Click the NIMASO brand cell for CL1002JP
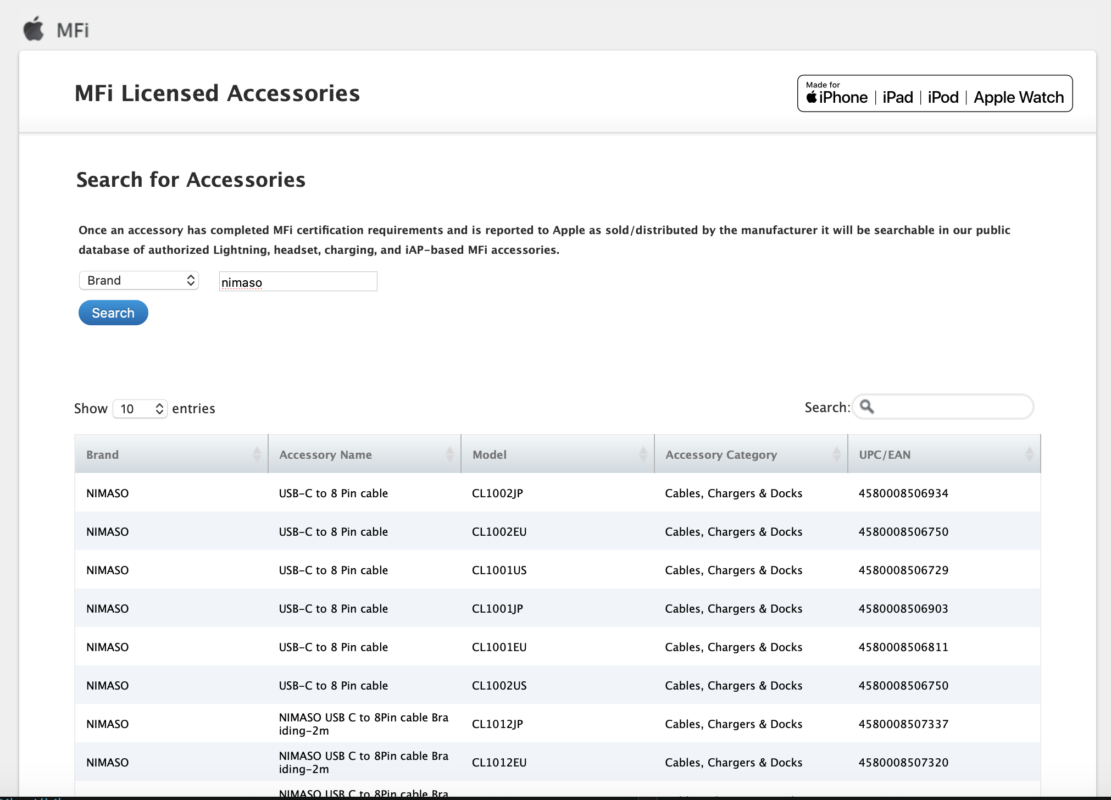Image resolution: width=1111 pixels, height=800 pixels. pyautogui.click(x=107, y=493)
